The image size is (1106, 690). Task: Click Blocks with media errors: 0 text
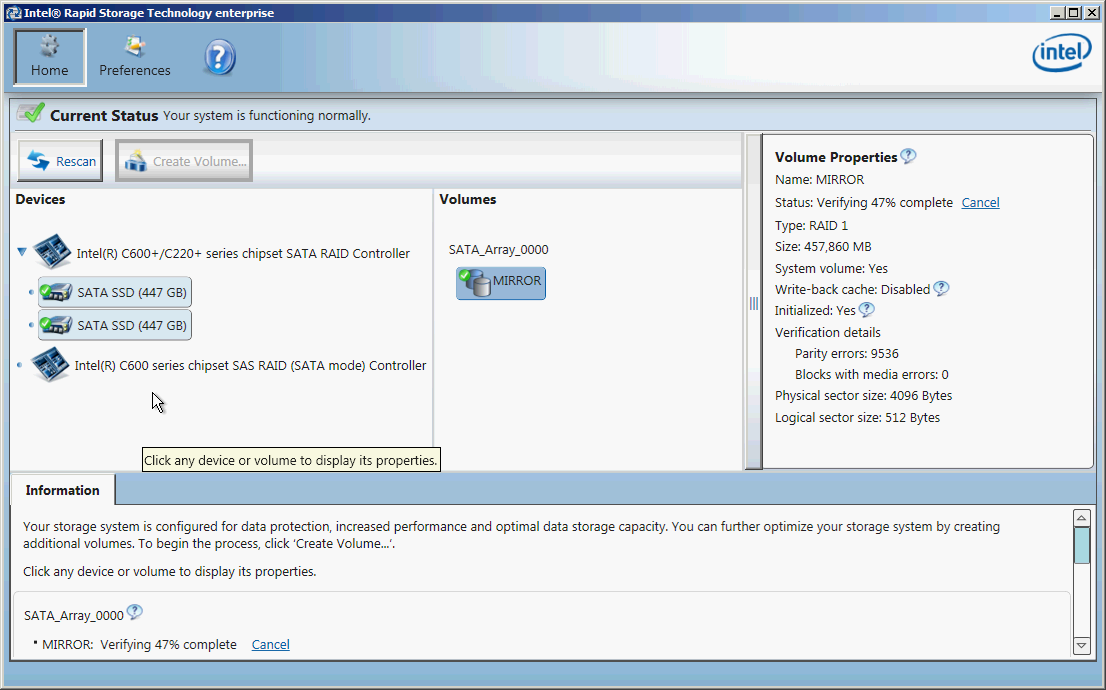tap(872, 375)
